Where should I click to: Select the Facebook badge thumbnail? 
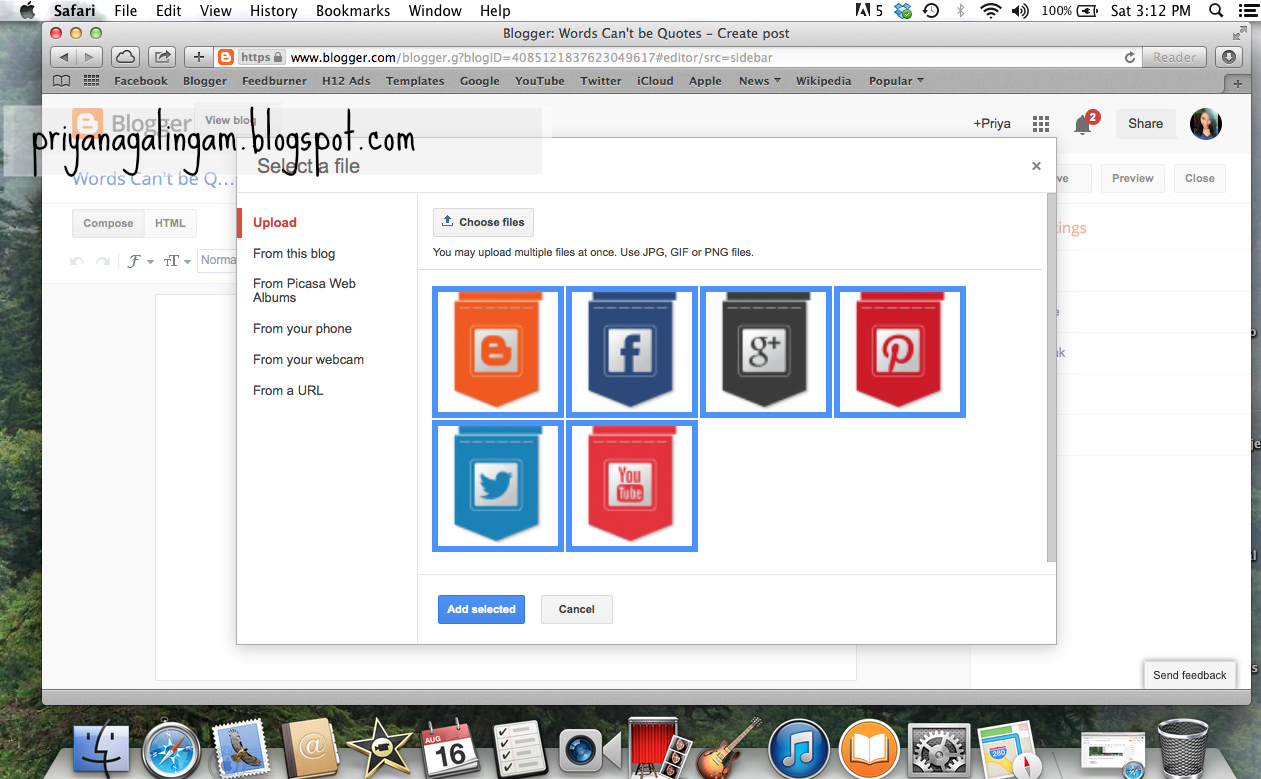(x=632, y=351)
